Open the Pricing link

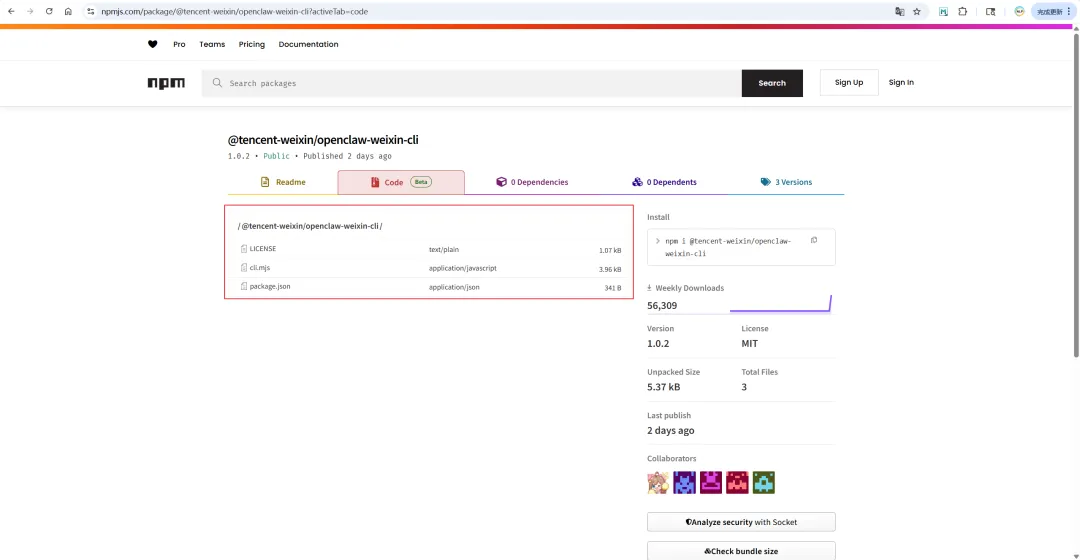(x=251, y=44)
